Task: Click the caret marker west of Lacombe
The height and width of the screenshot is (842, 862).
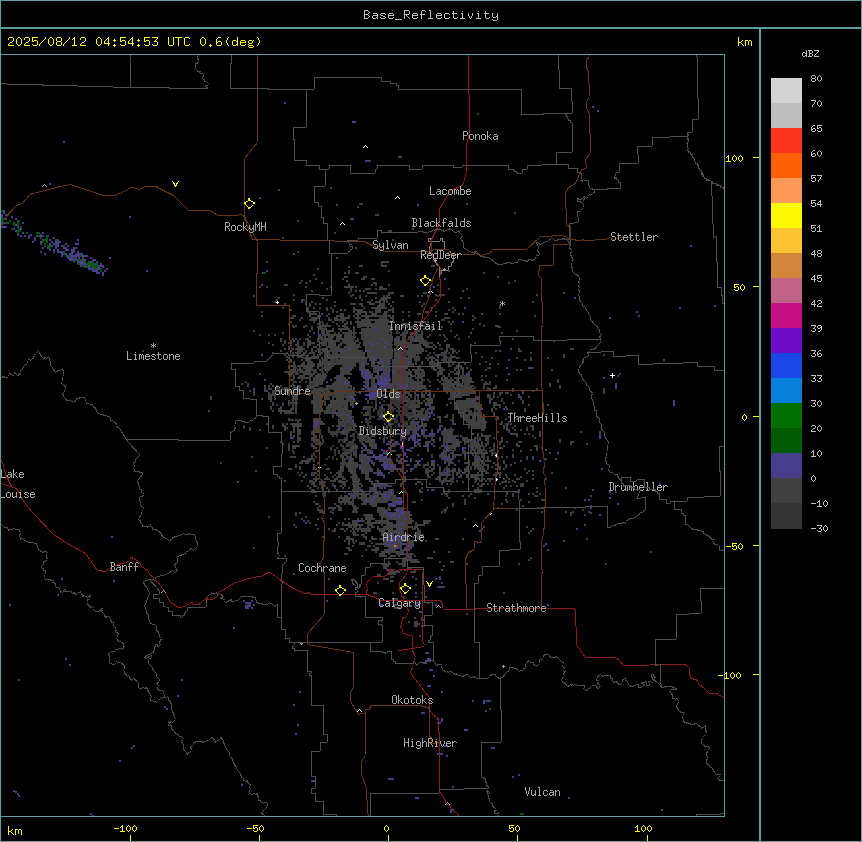Action: coord(397,197)
